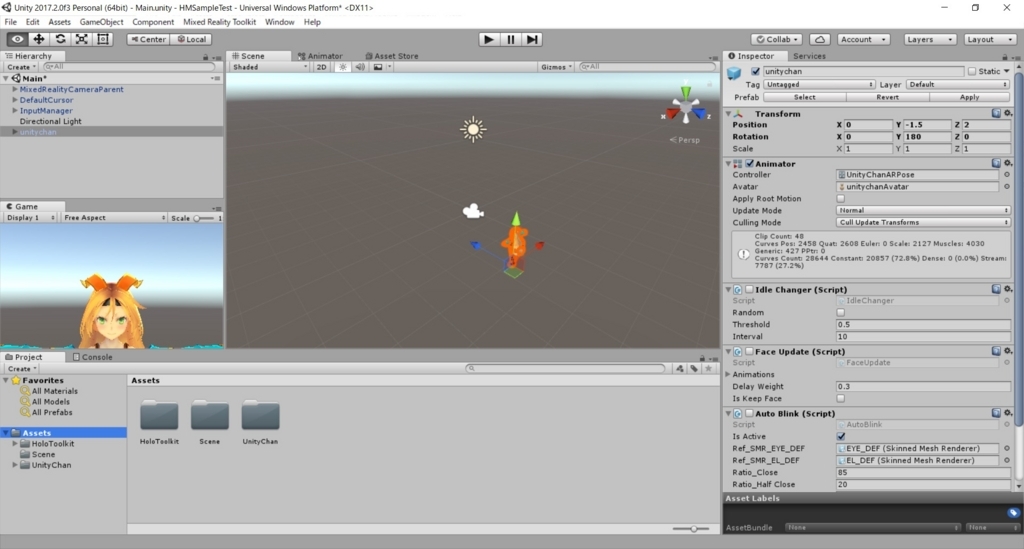Open the Tag dropdown
Viewport: 1024px width, 549px height.
coord(819,84)
